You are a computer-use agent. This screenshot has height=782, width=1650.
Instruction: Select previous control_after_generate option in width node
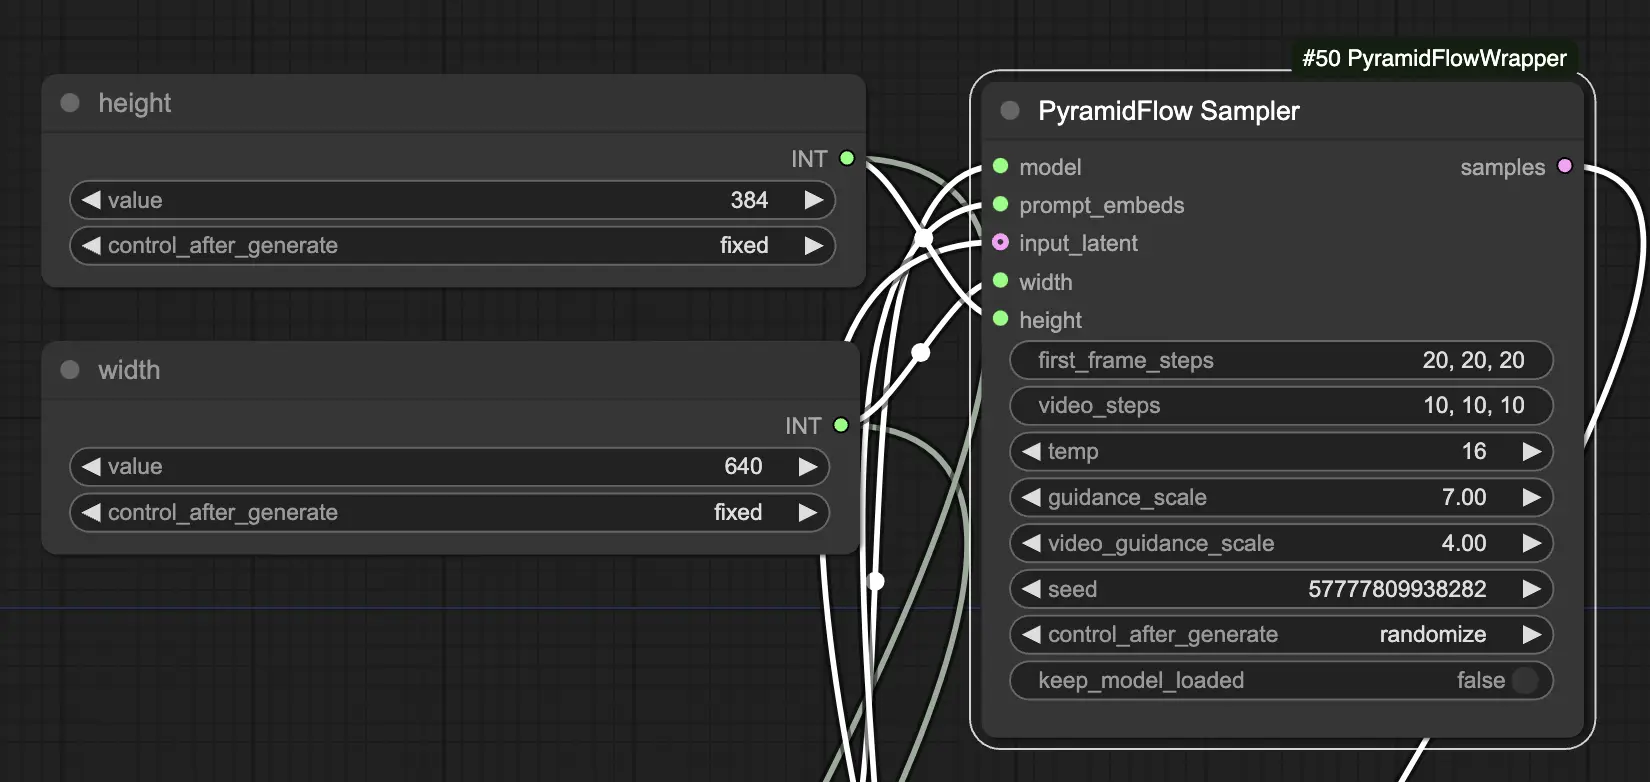coord(91,512)
